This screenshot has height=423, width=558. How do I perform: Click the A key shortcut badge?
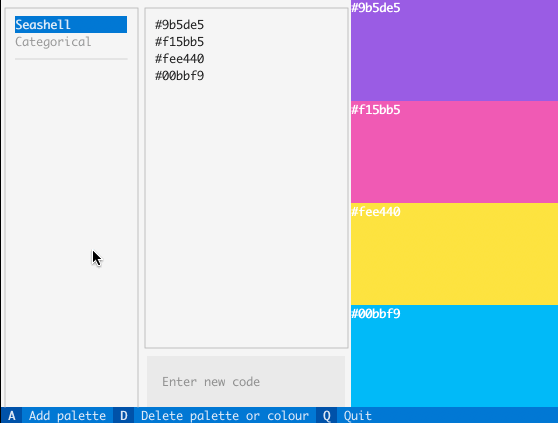[x=12, y=415]
